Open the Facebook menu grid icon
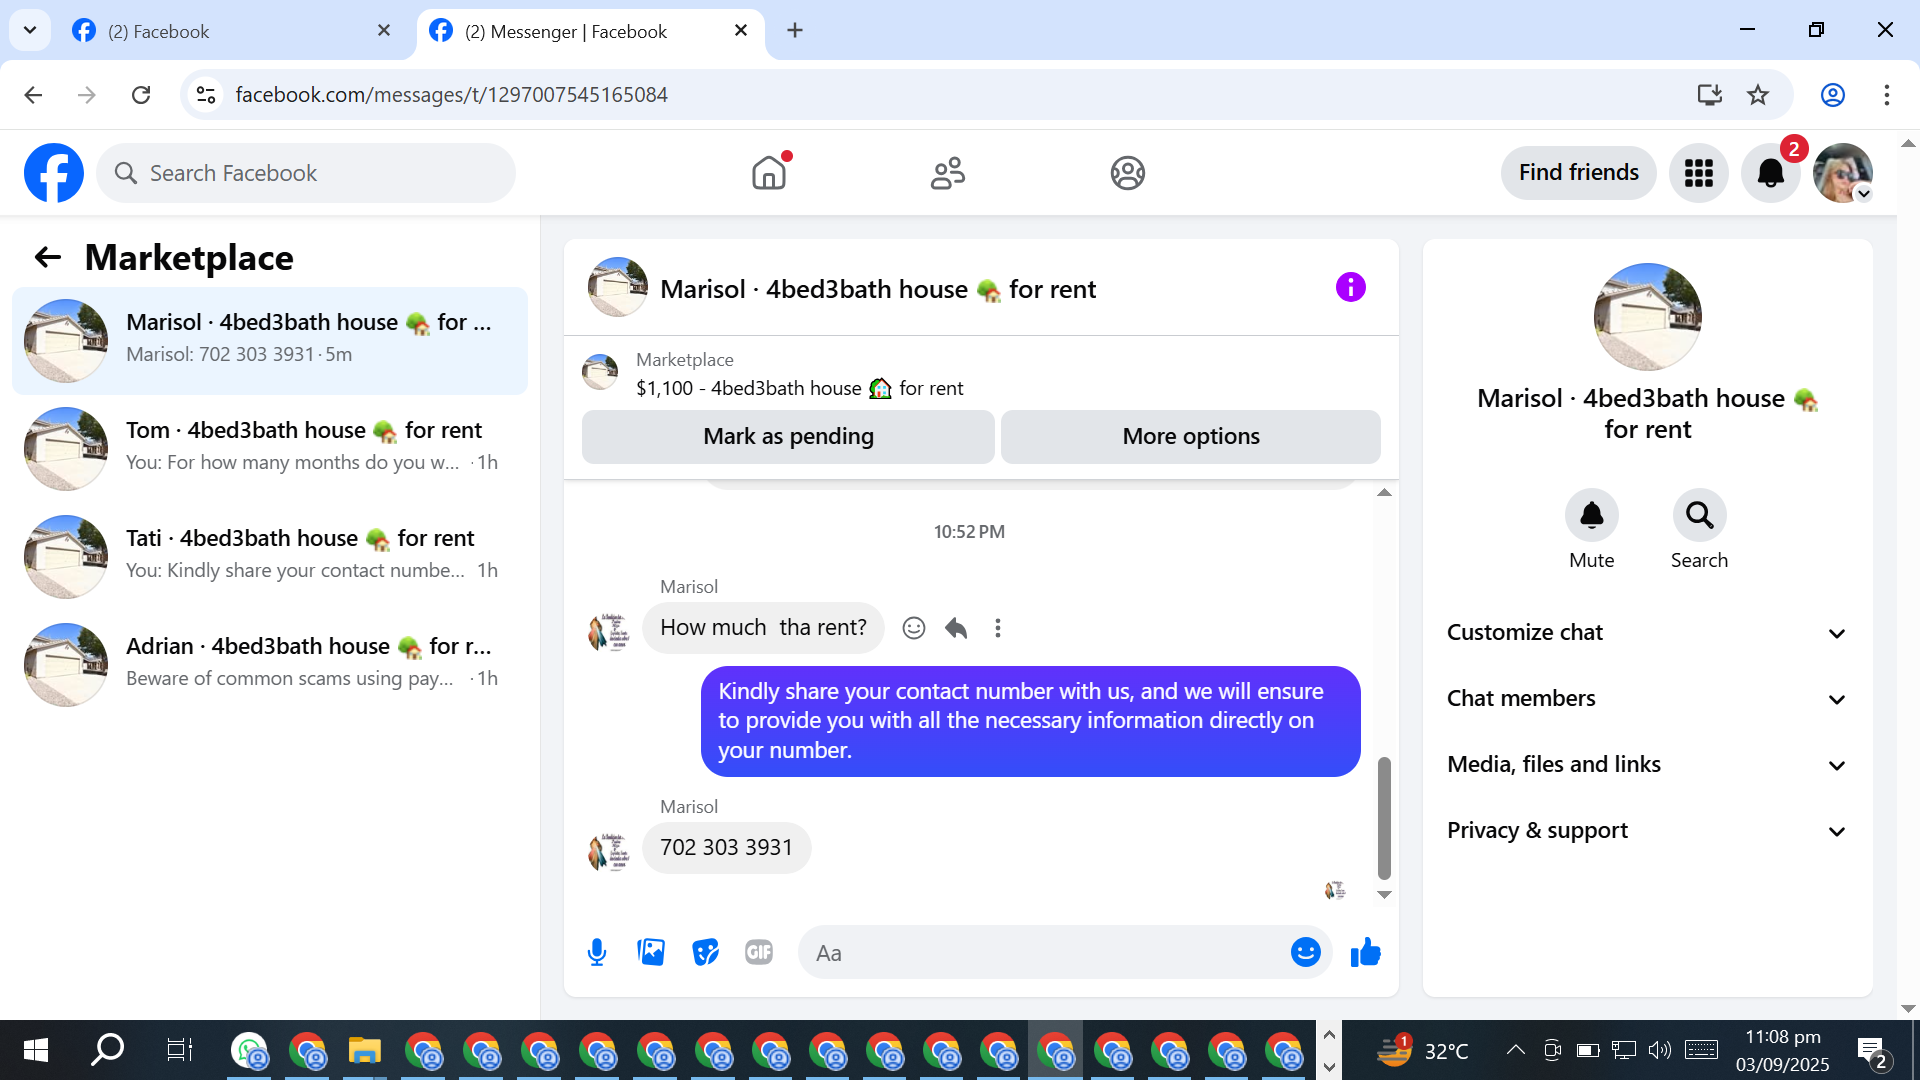 pos(1698,173)
